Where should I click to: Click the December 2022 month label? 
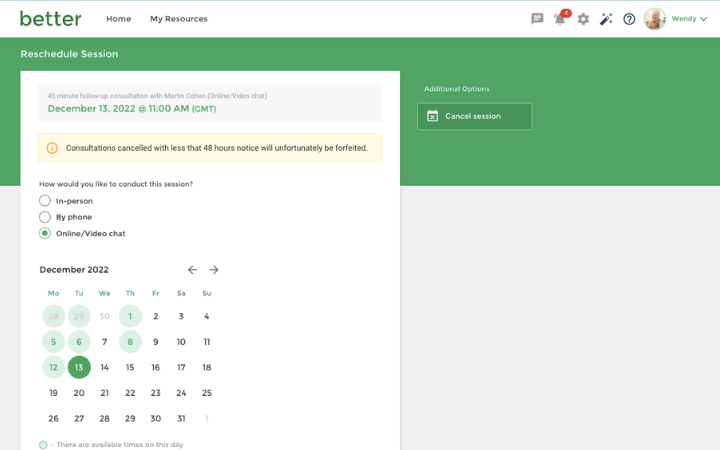pyautogui.click(x=74, y=270)
